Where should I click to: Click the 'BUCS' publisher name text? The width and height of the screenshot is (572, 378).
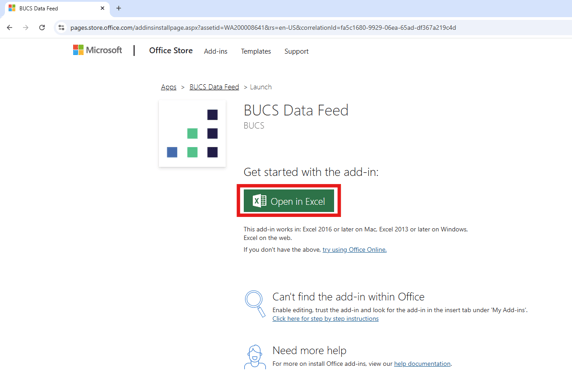click(254, 126)
